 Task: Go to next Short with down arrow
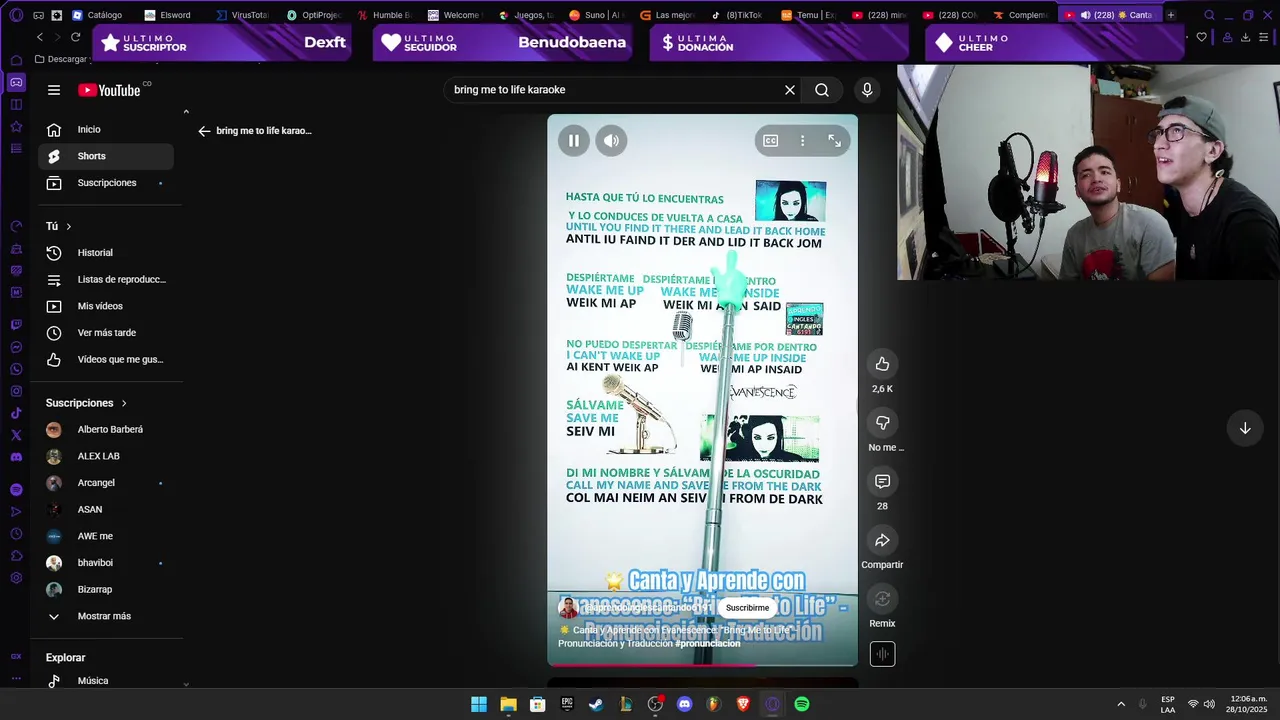tap(1245, 428)
